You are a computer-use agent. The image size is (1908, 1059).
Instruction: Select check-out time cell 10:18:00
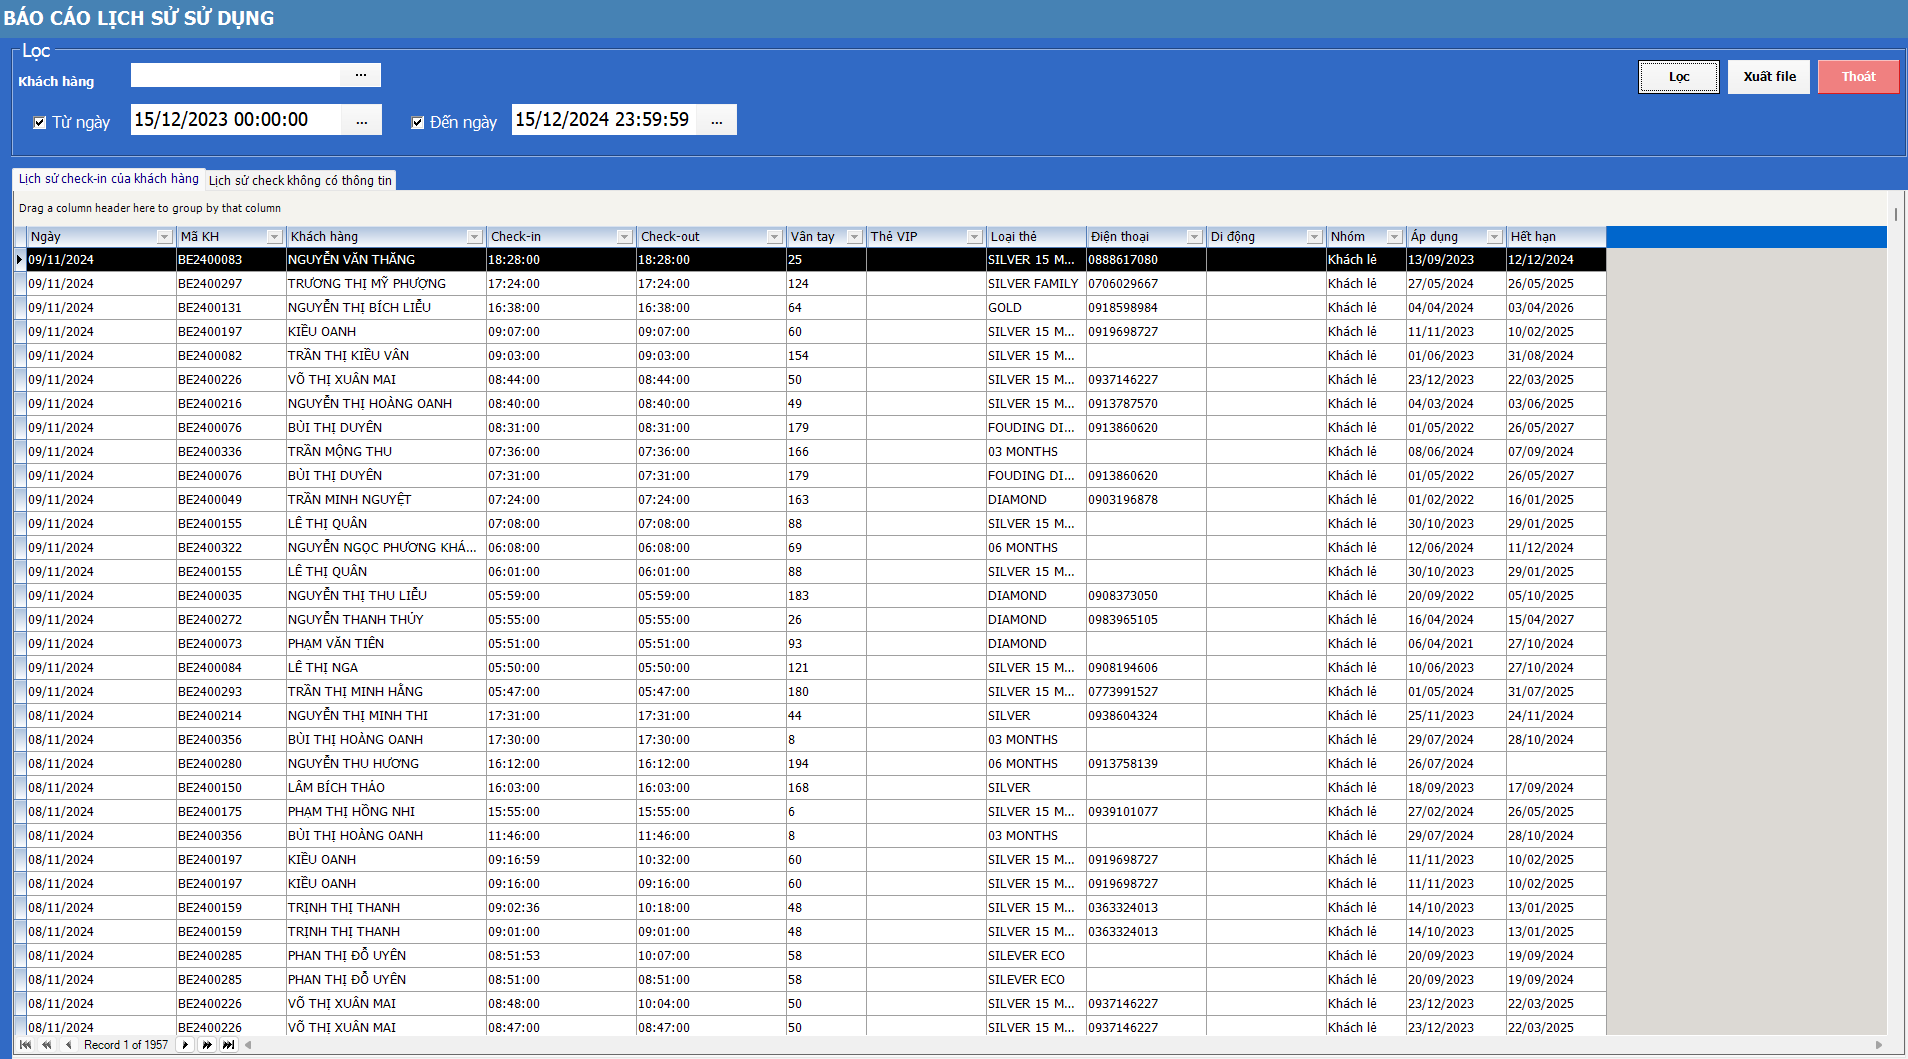click(x=711, y=908)
